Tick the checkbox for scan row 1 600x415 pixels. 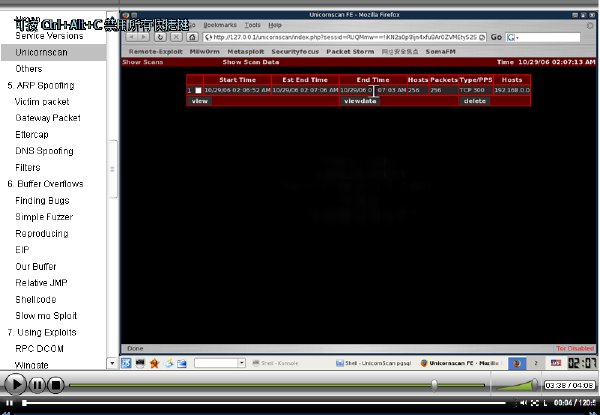[198, 90]
